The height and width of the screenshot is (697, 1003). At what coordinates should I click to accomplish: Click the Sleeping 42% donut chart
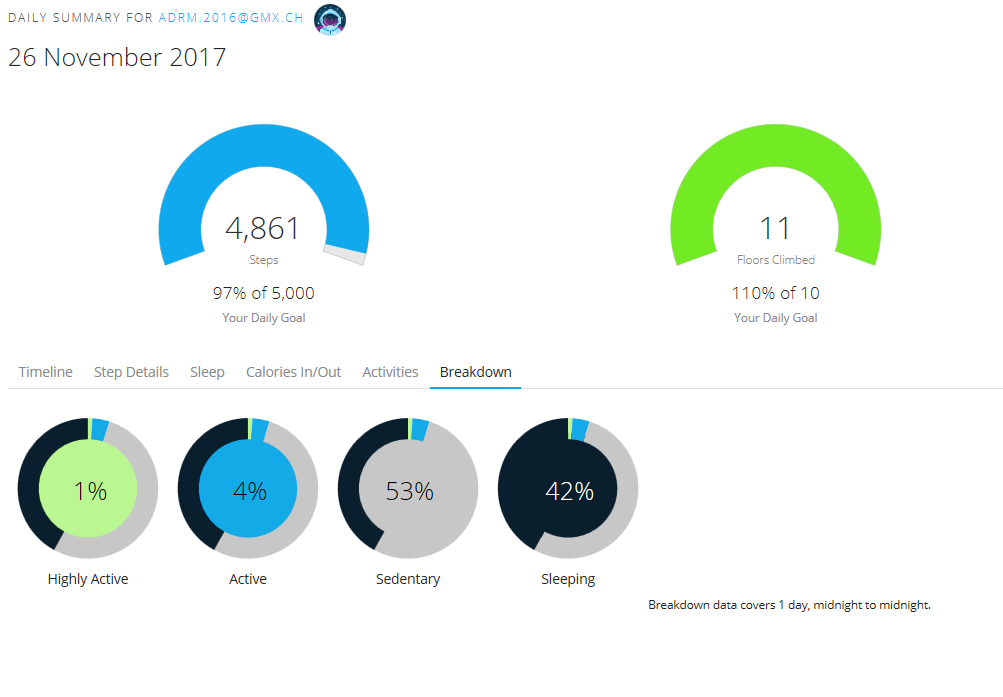tap(568, 490)
